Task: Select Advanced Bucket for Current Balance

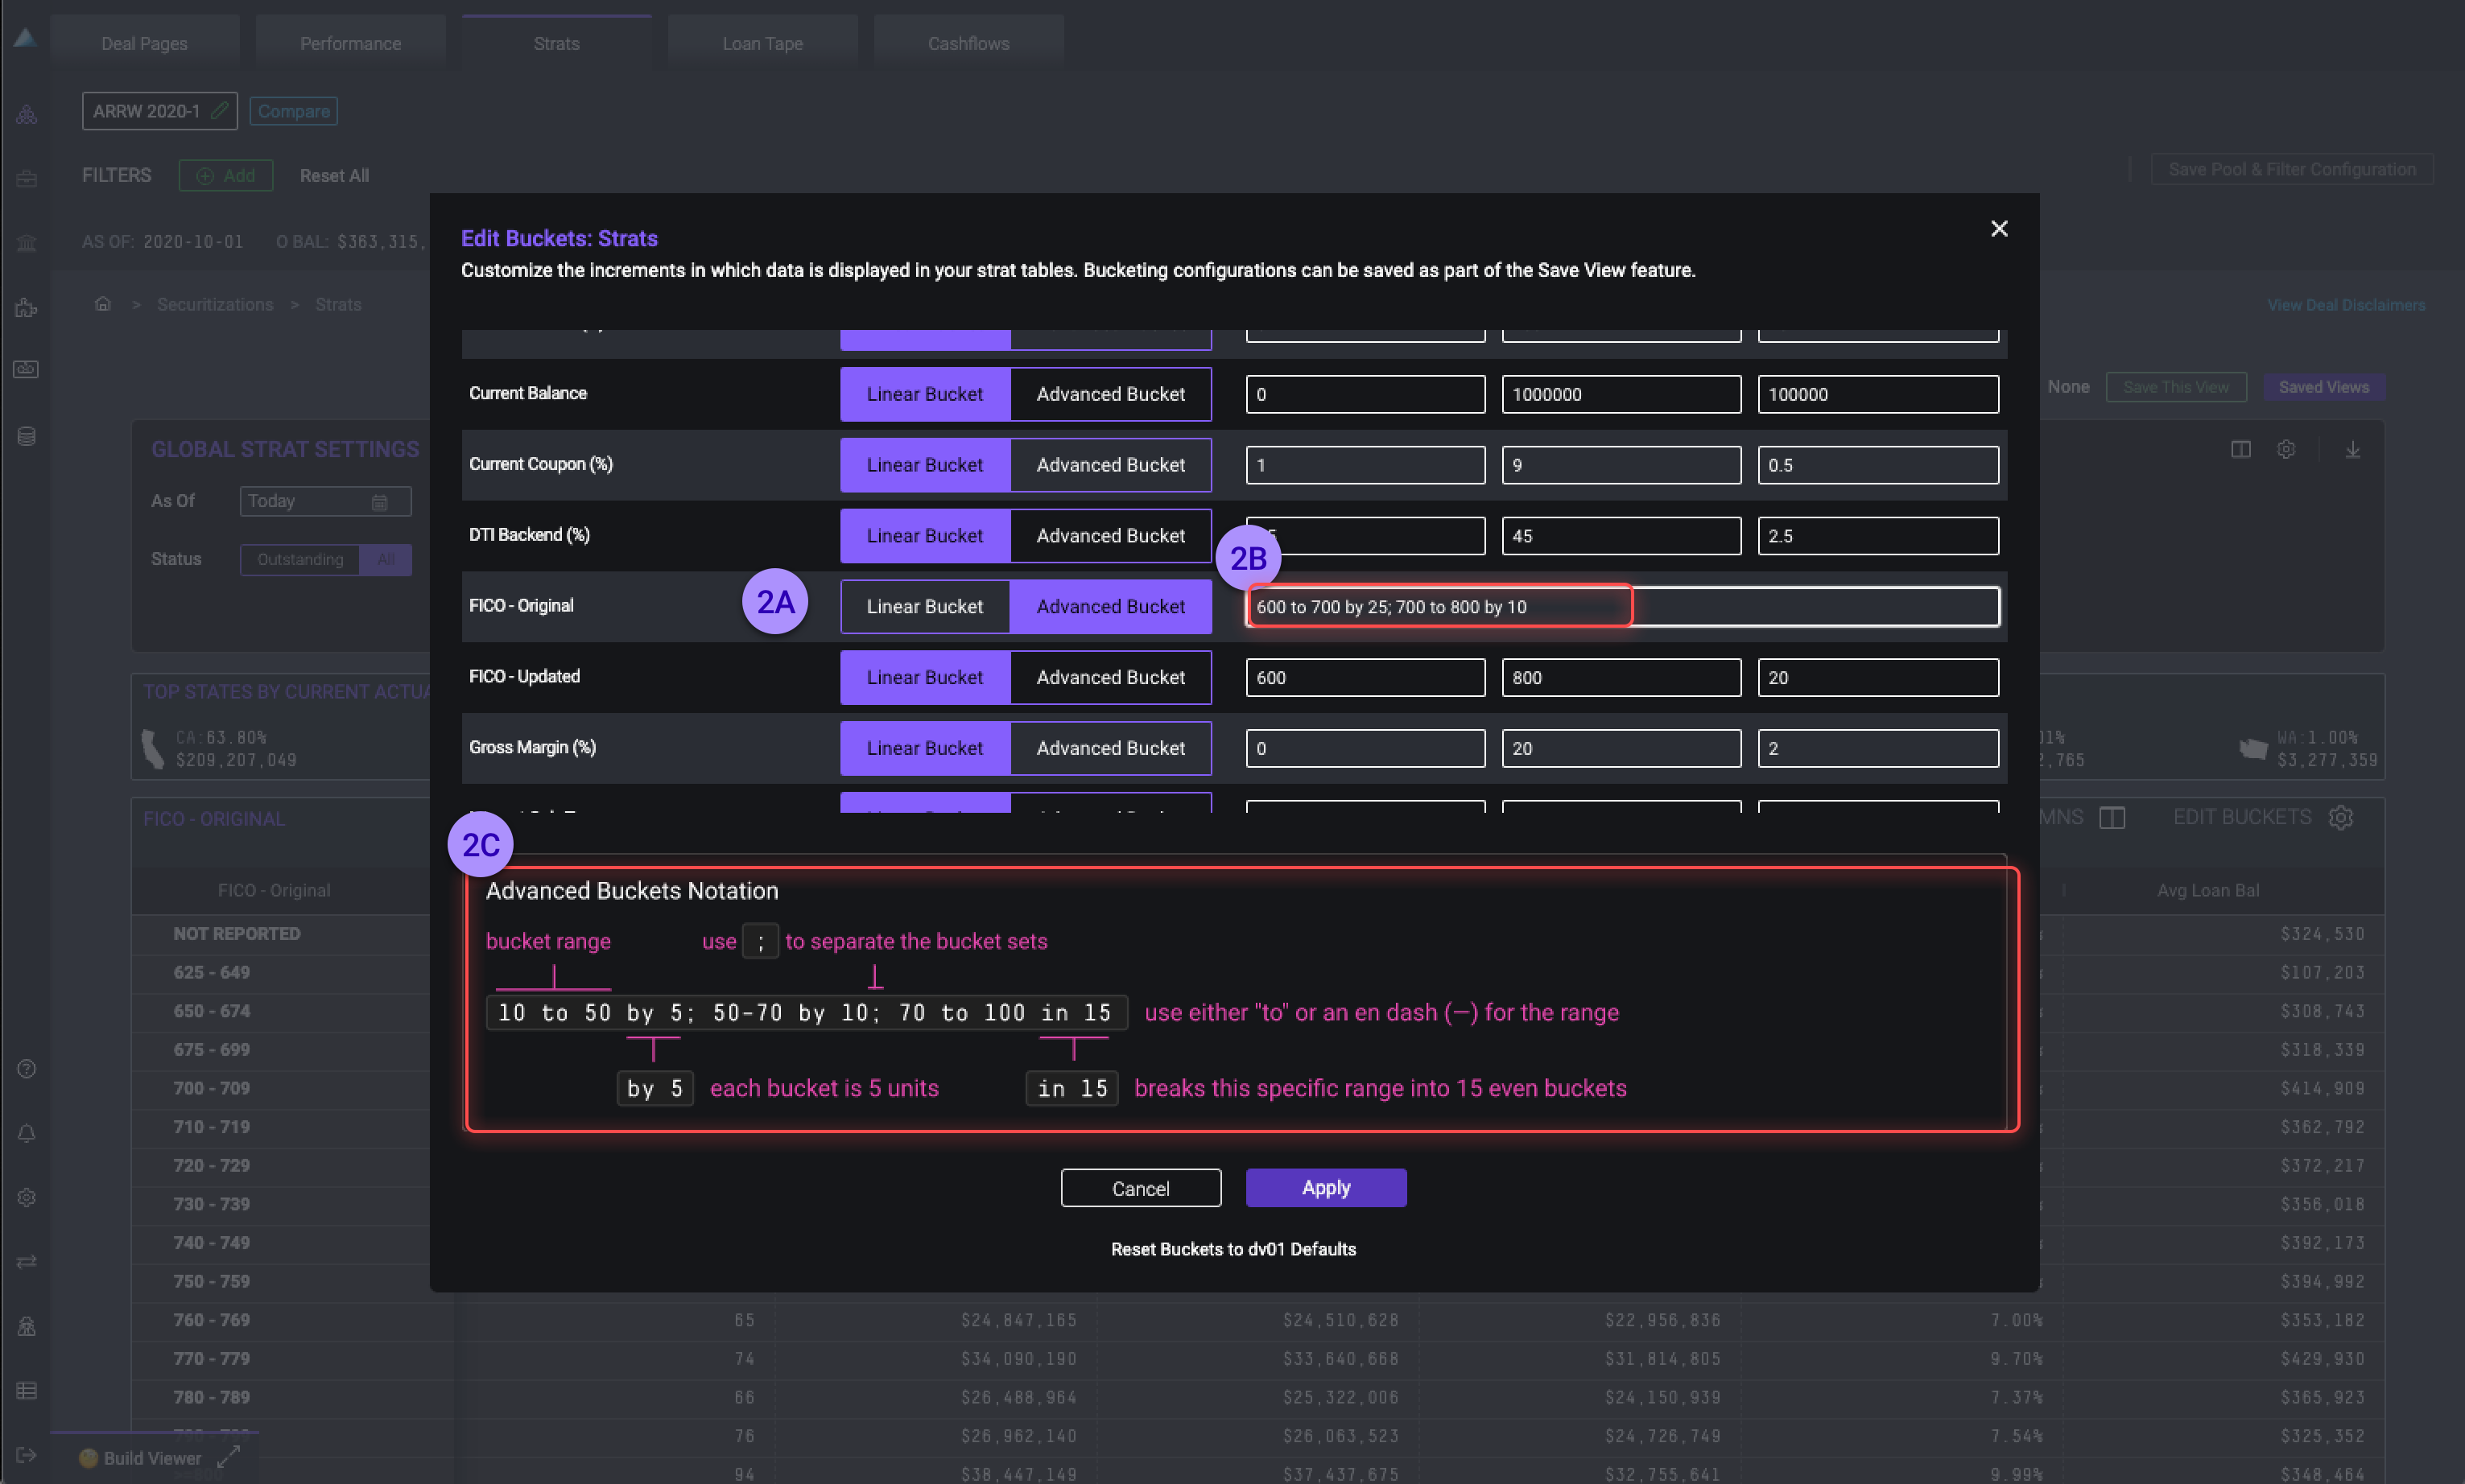Action: pyautogui.click(x=1110, y=394)
